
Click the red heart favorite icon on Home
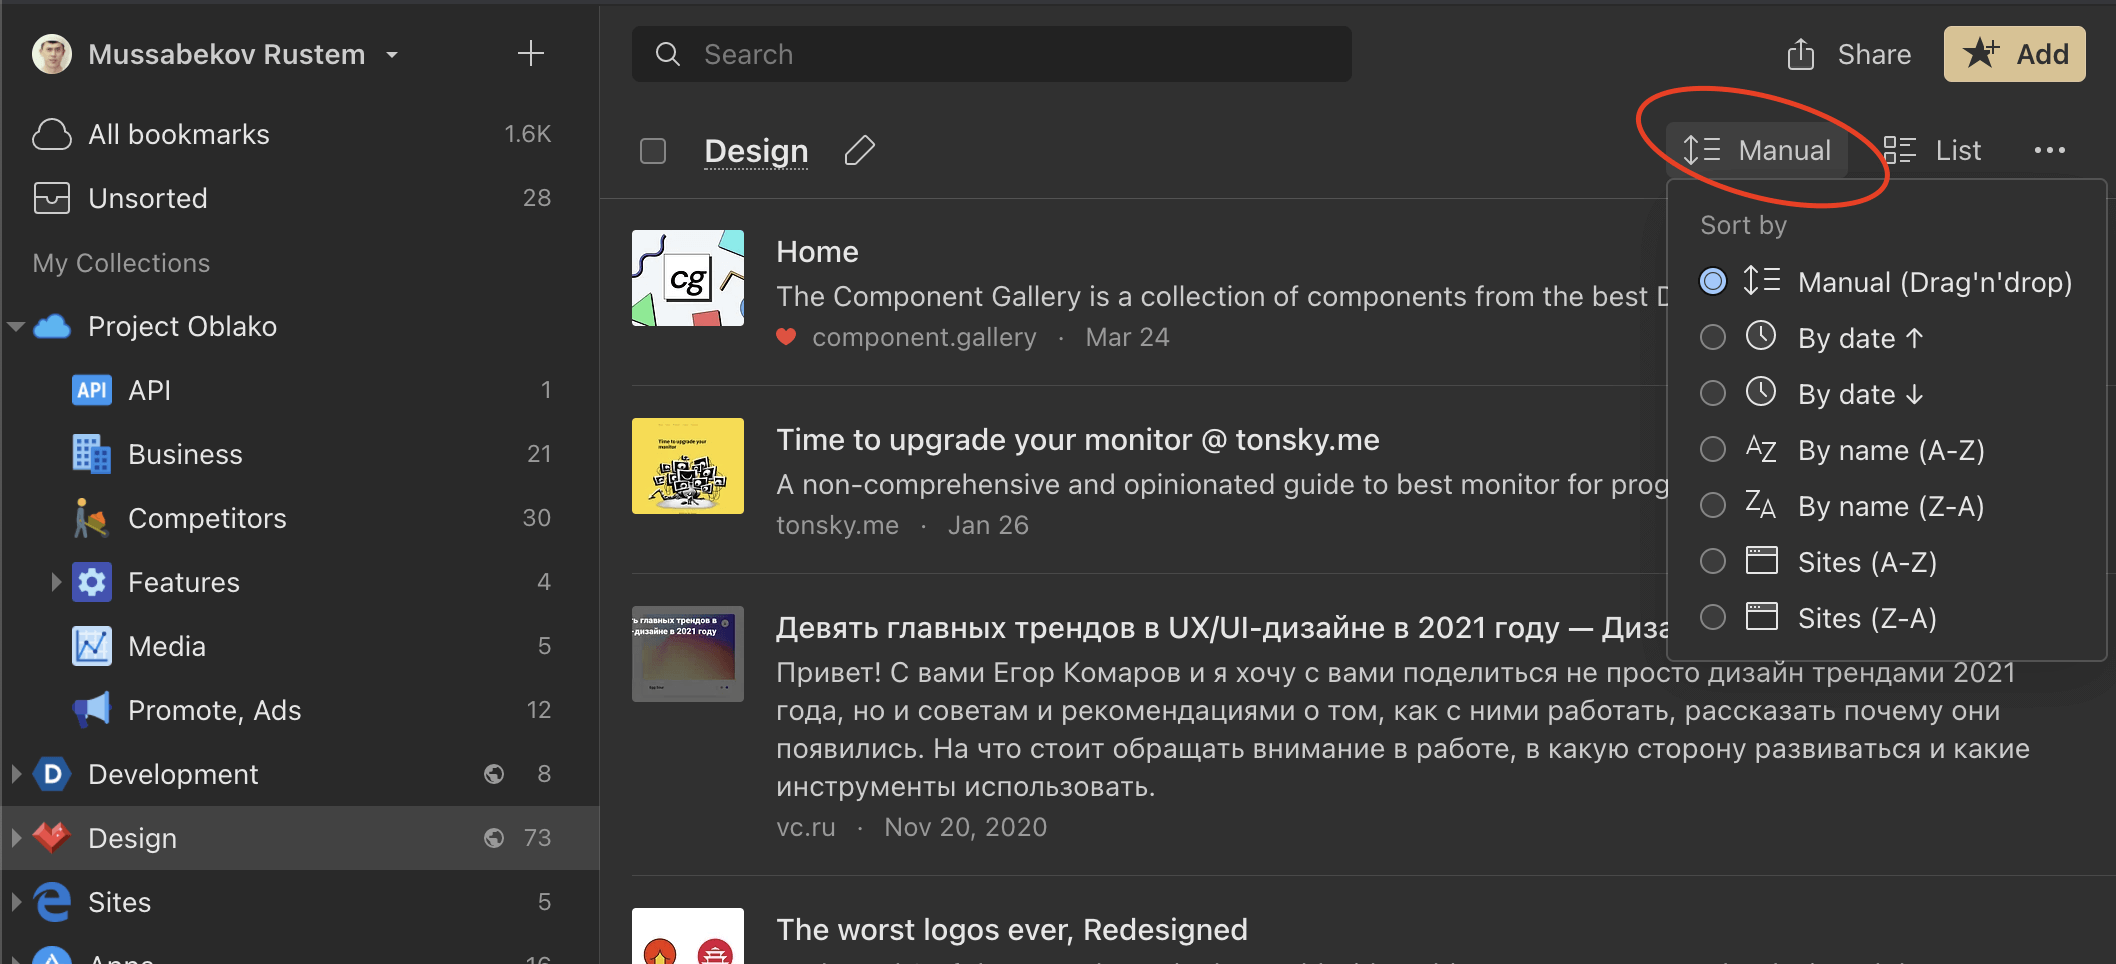pos(786,337)
